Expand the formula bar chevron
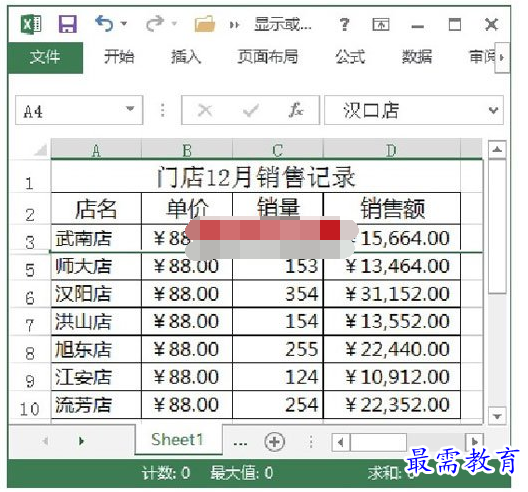528x492 pixels. [x=493, y=110]
